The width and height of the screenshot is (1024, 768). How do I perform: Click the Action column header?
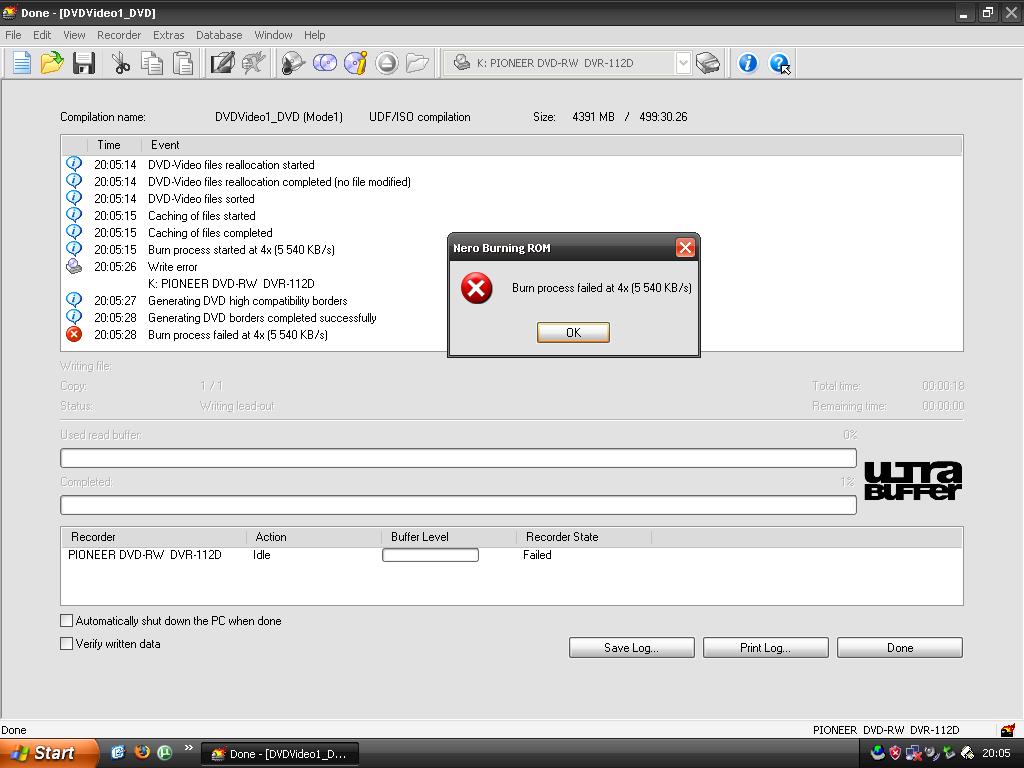(x=314, y=537)
